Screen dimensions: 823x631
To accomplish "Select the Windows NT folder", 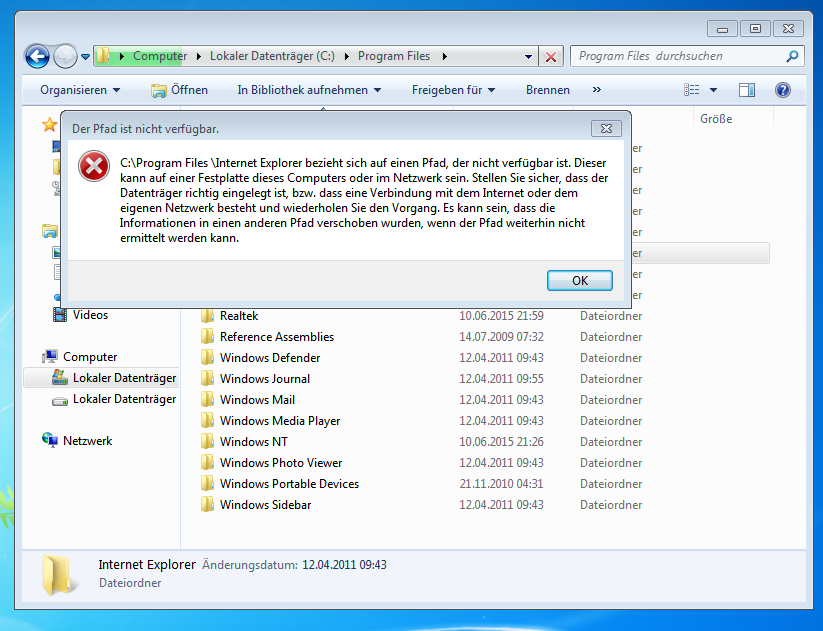I will coord(254,442).
